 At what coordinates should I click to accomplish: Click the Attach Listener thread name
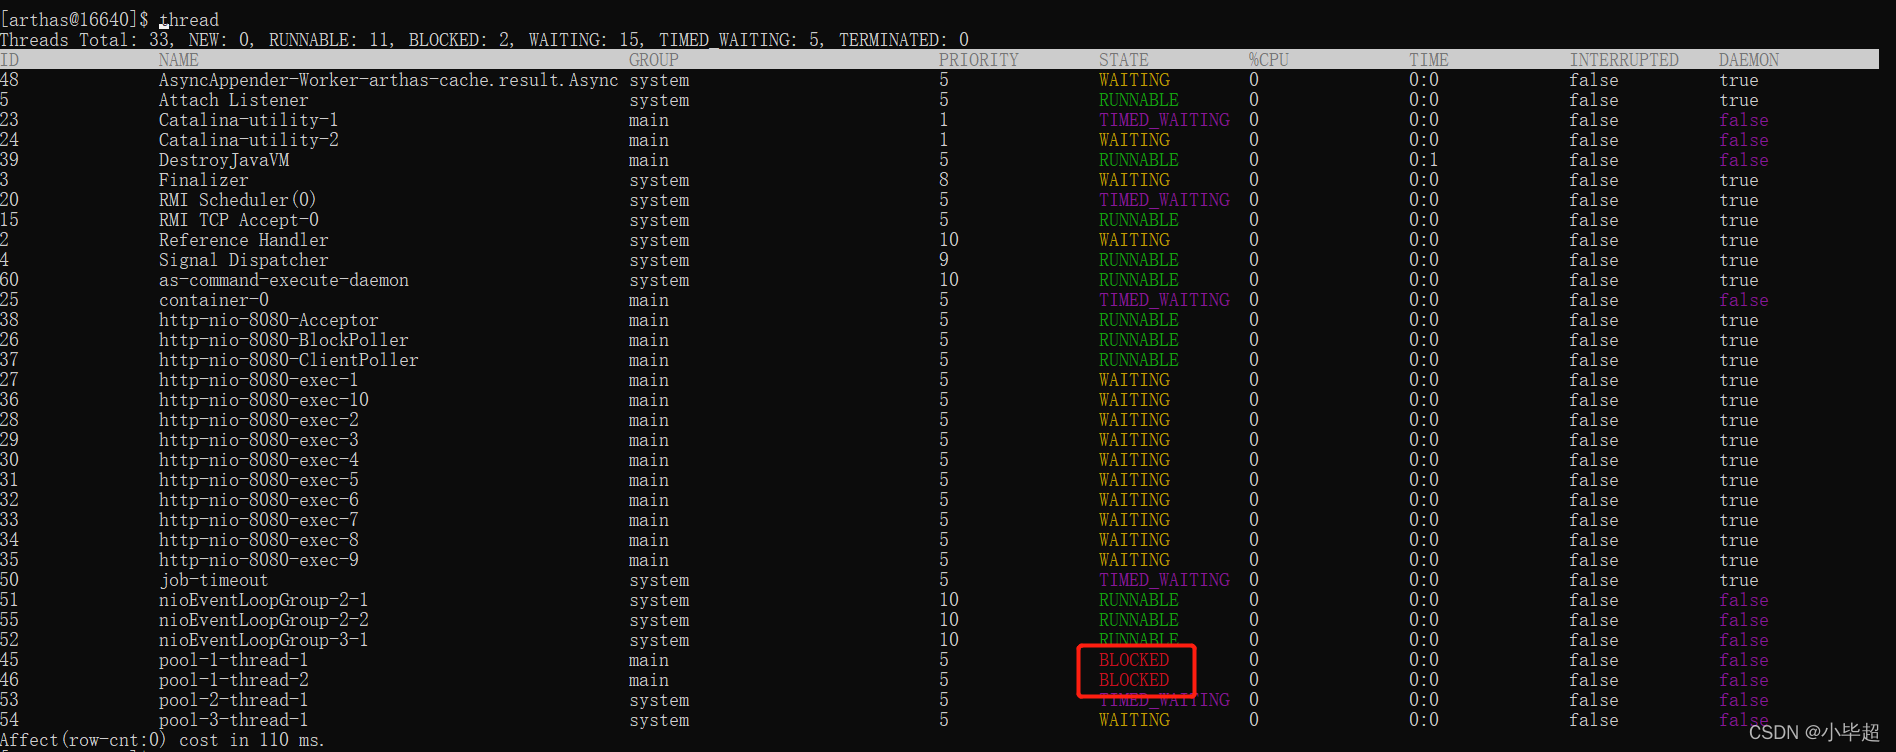click(234, 100)
